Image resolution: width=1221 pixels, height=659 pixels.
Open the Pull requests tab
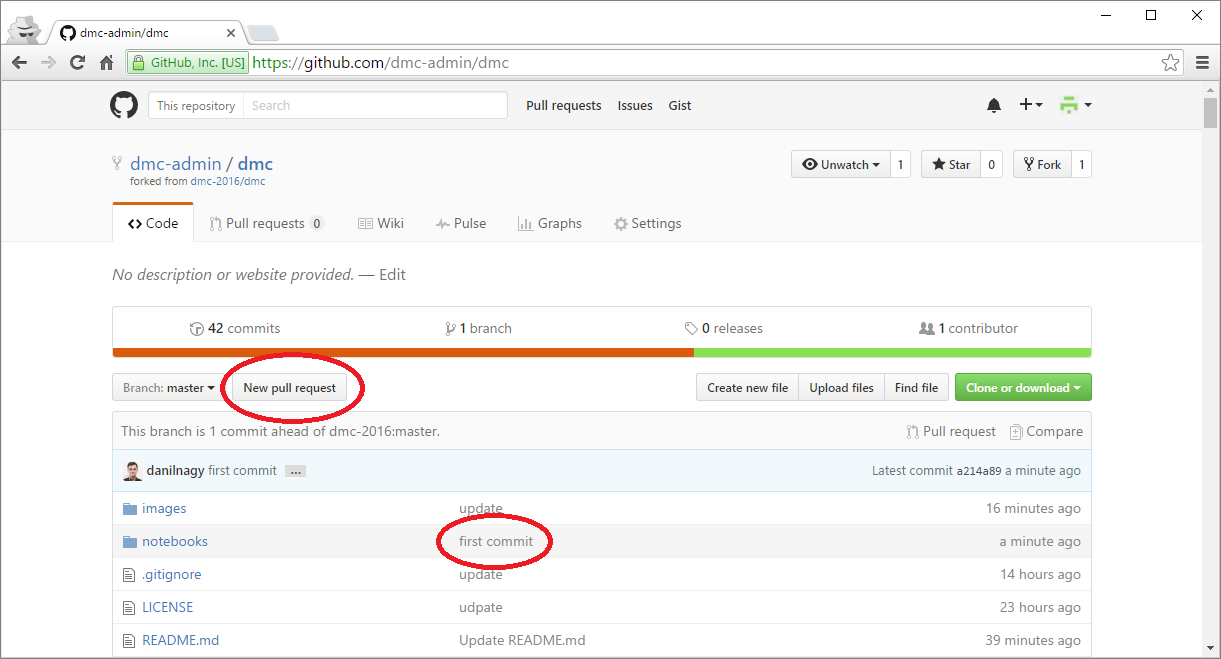[266, 223]
